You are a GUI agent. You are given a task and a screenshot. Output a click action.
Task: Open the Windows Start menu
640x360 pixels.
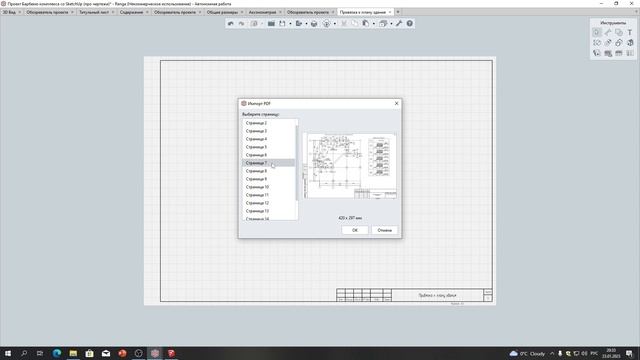pos(7,353)
